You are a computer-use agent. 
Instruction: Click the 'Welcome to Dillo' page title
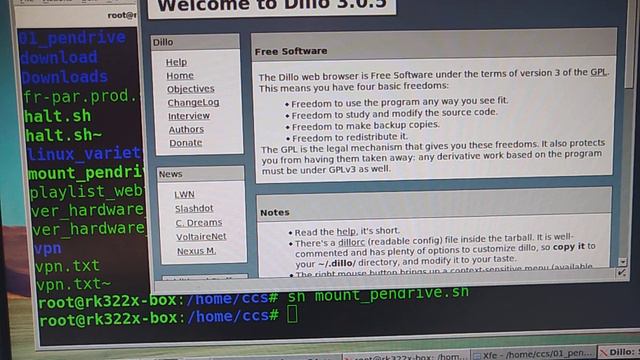[x=272, y=5]
